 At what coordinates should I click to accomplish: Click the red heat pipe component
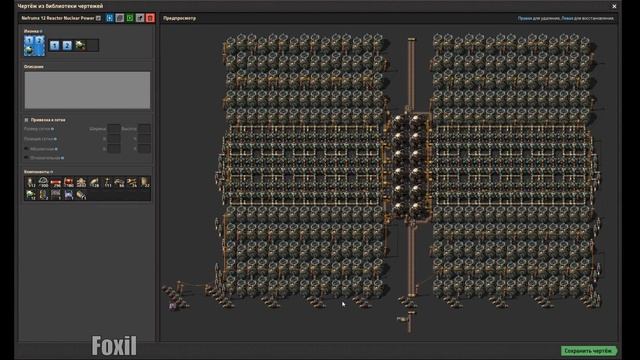click(x=56, y=182)
